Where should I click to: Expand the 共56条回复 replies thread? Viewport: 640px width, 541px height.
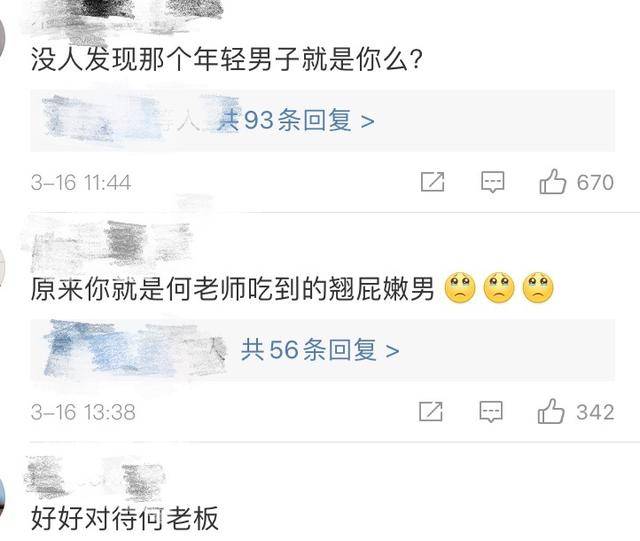322,350
